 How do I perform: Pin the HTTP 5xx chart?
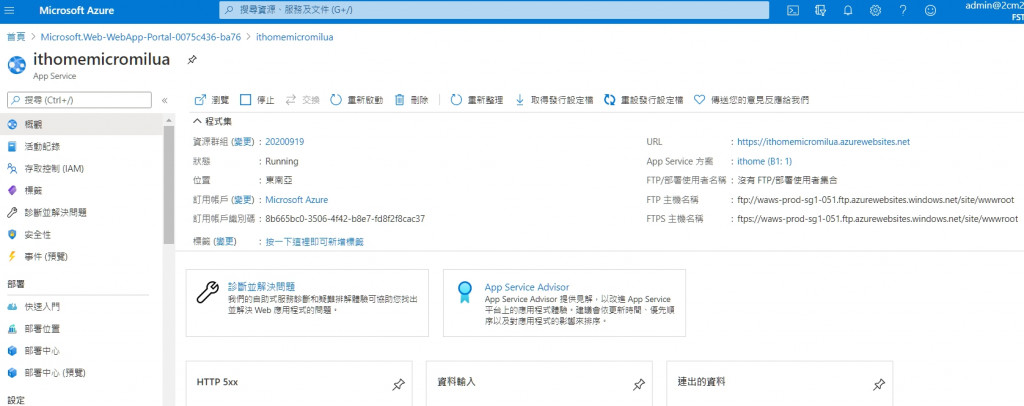(398, 385)
